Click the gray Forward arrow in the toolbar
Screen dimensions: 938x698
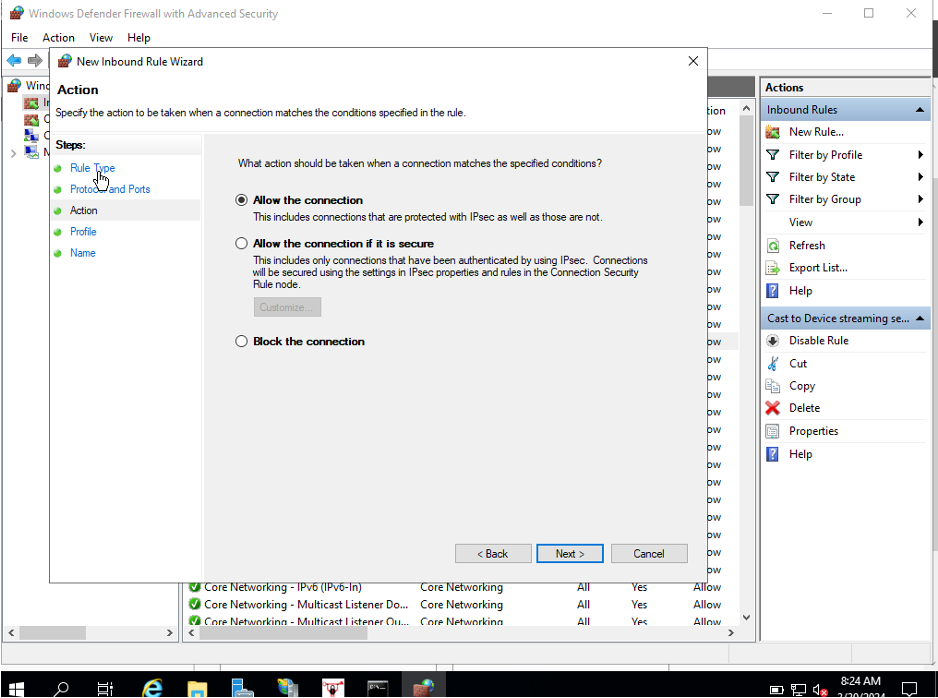click(x=35, y=60)
